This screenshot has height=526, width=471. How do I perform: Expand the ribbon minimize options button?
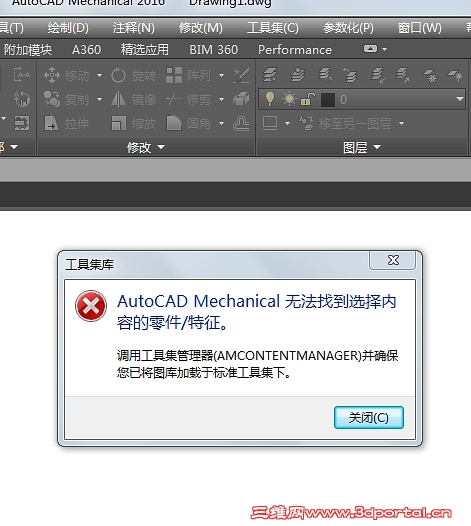[x=370, y=49]
